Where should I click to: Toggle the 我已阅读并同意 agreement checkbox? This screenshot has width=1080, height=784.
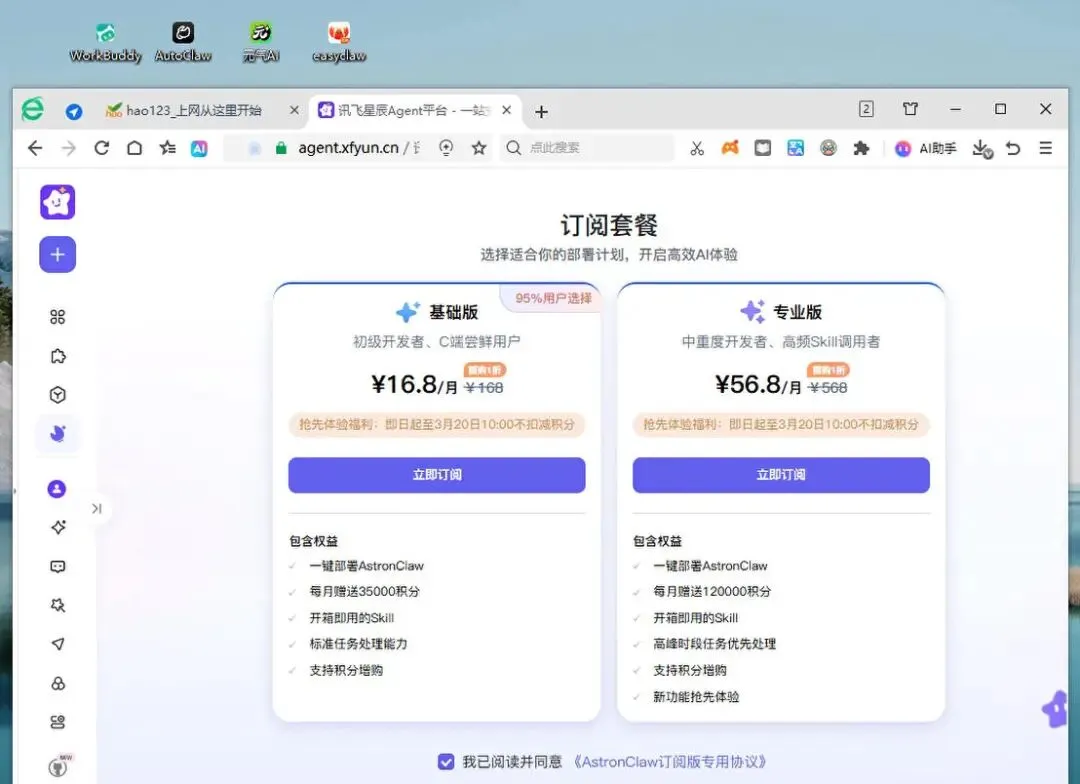pyautogui.click(x=446, y=761)
